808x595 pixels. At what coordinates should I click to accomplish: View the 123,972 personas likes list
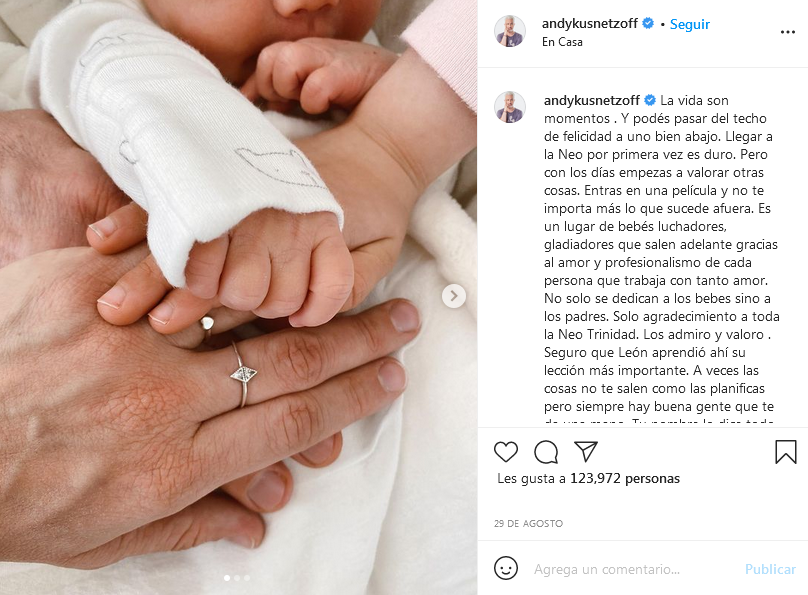[625, 479]
